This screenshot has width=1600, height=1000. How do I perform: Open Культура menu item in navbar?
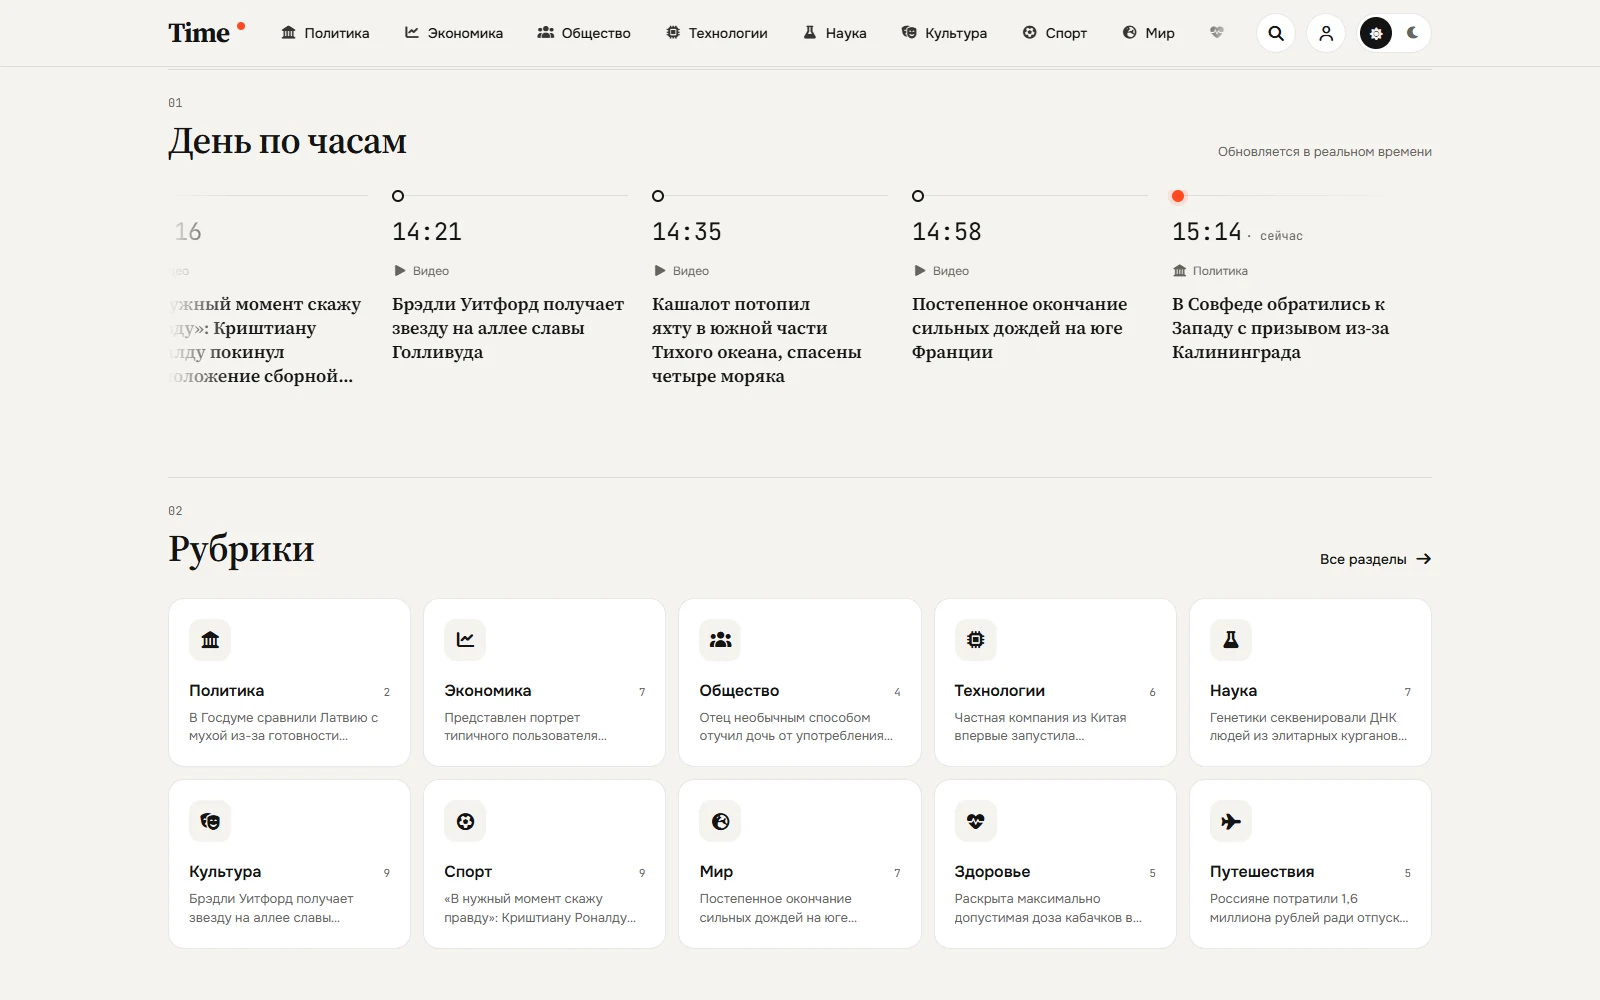coord(944,33)
